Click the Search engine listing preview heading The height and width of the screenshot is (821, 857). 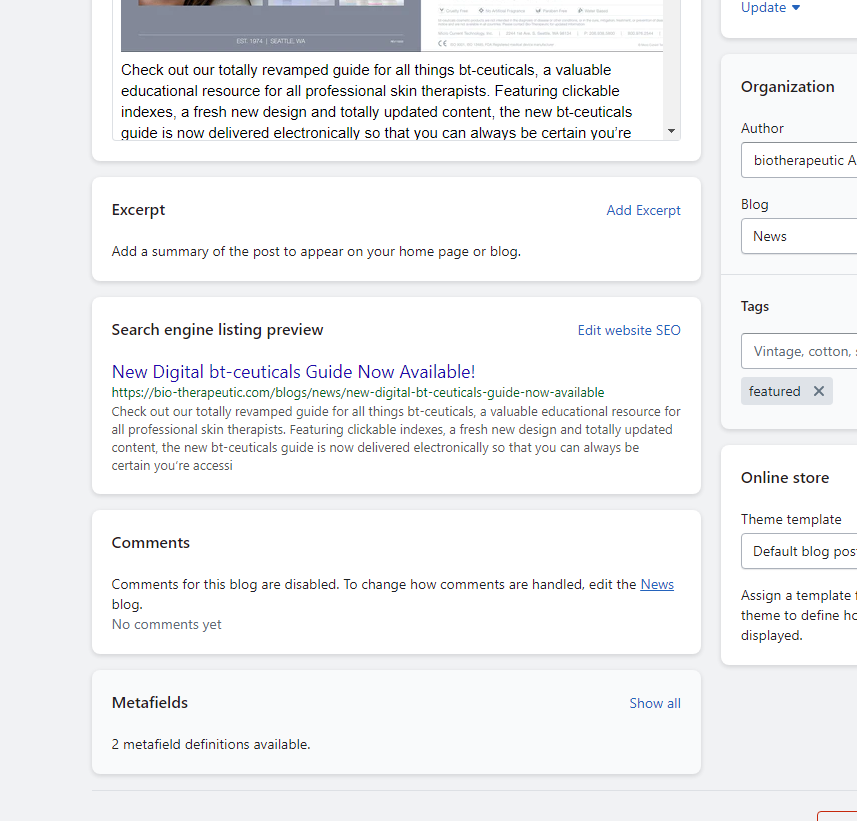[x=218, y=330]
